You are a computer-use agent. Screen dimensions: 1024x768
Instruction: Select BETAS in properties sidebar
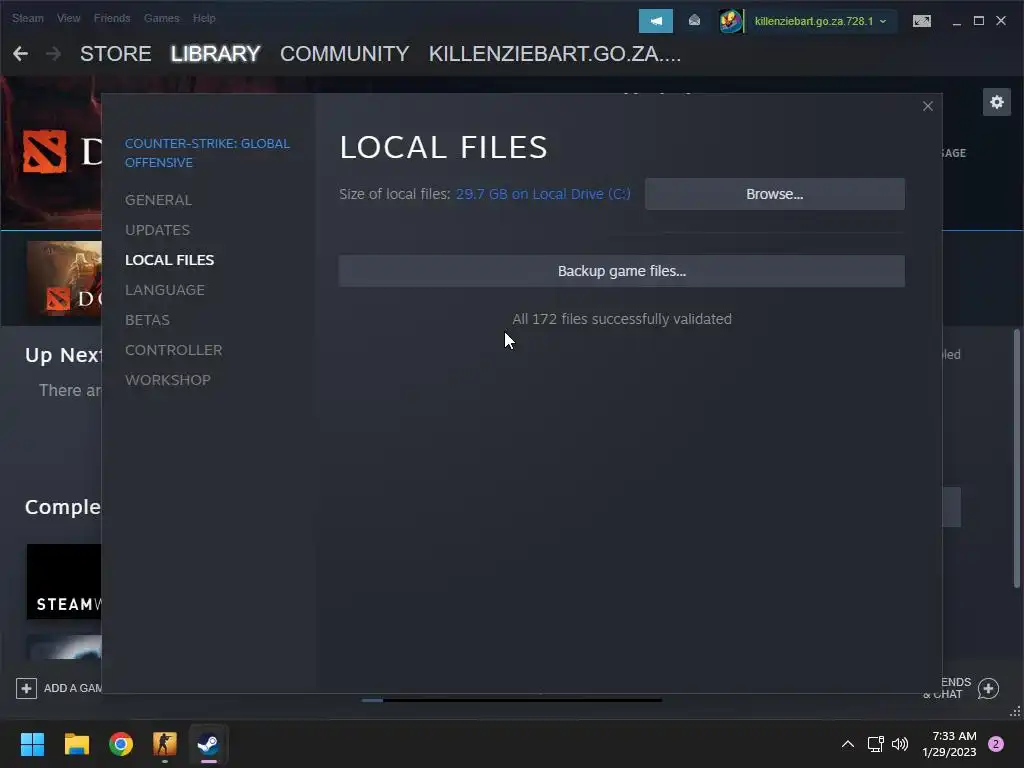coord(147,320)
